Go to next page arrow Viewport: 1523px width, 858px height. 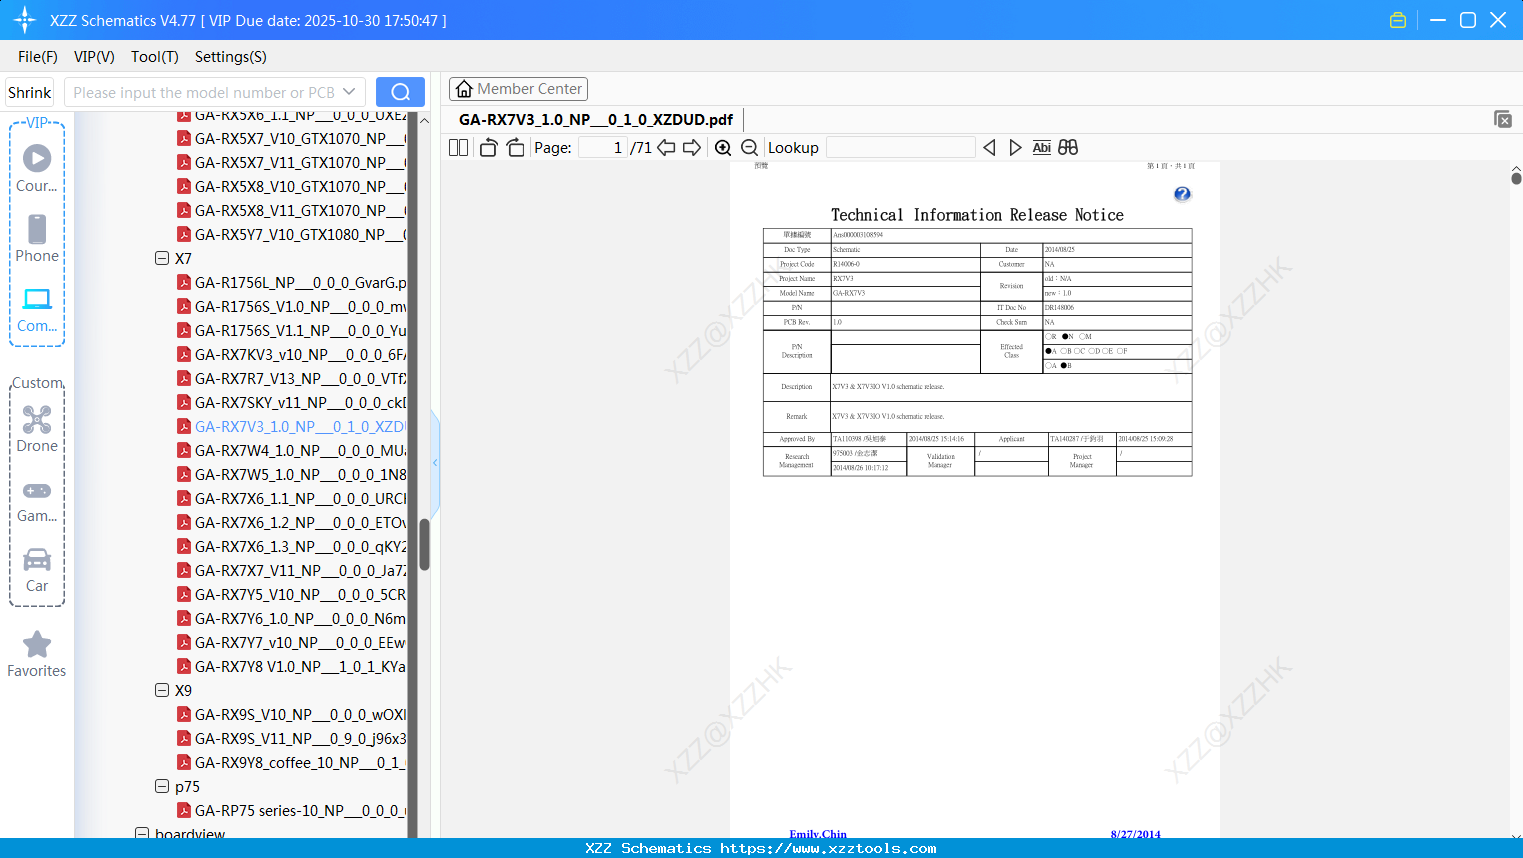(x=692, y=147)
